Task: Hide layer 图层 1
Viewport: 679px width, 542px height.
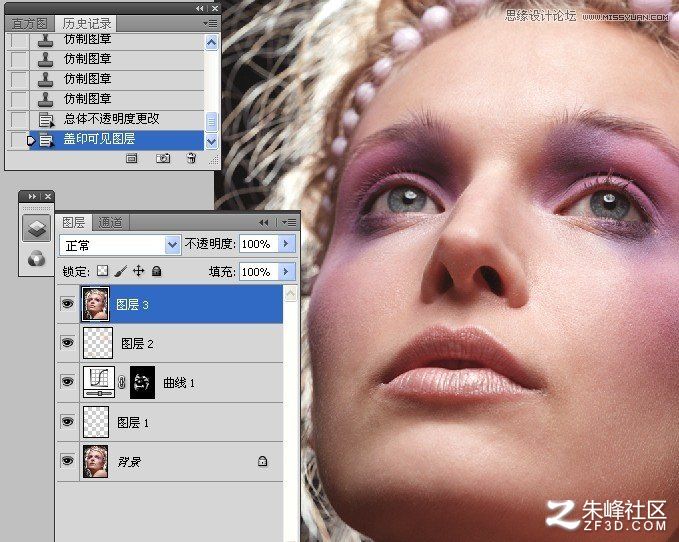Action: [67, 421]
